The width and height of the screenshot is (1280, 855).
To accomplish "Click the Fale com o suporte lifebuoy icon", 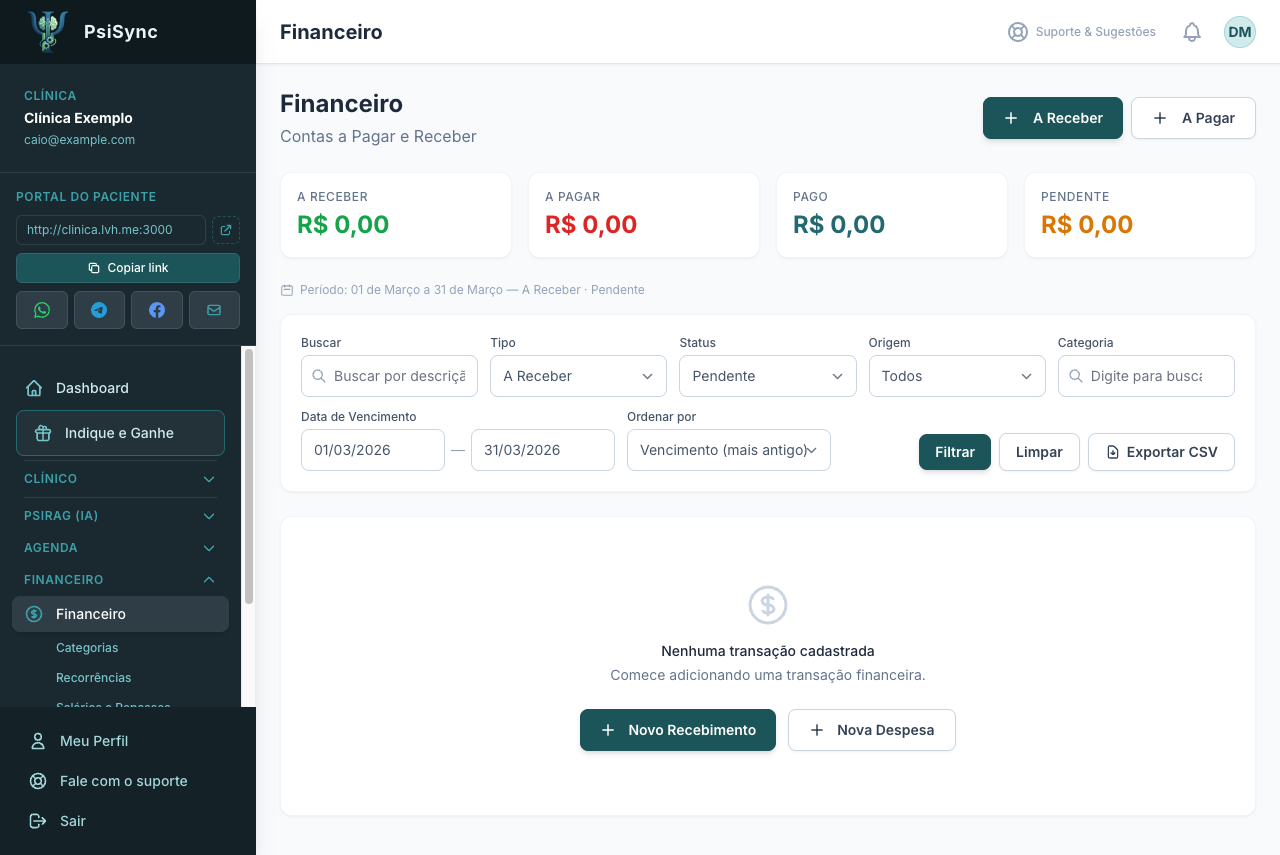I will pos(38,781).
